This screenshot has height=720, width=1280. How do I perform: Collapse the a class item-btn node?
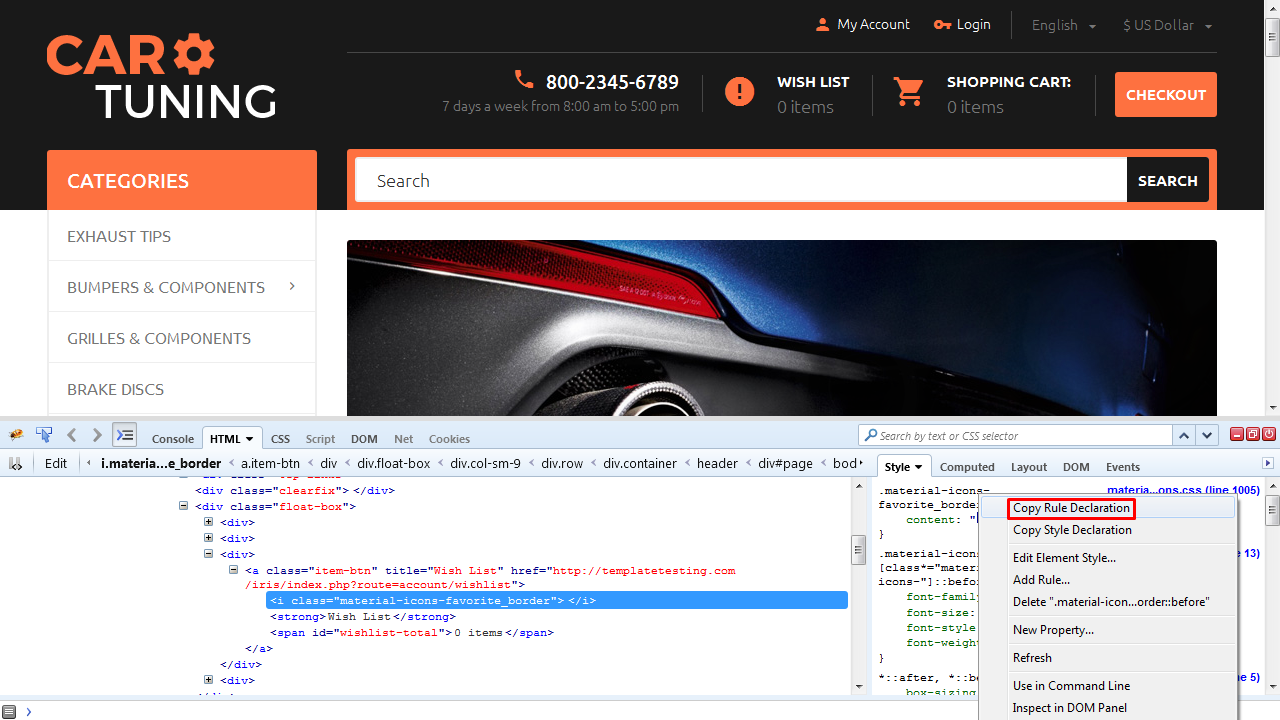[x=234, y=570]
